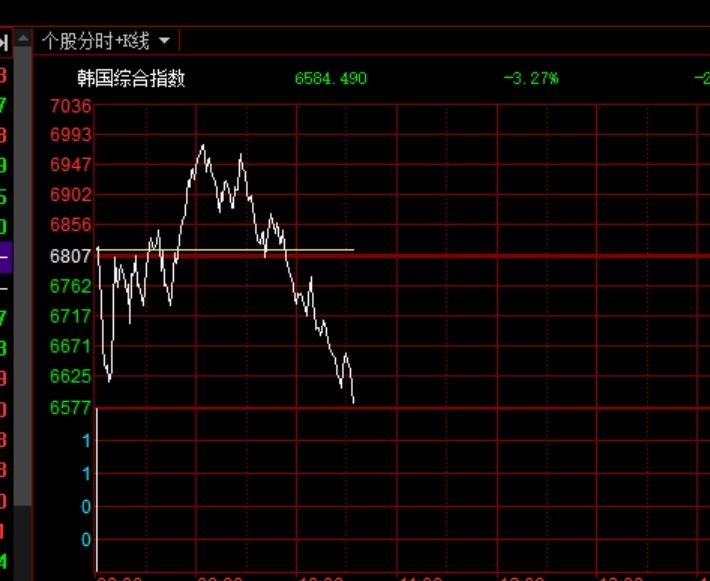The image size is (710, 581).
Task: Click the 6762 price axis label
Action: tap(71, 286)
